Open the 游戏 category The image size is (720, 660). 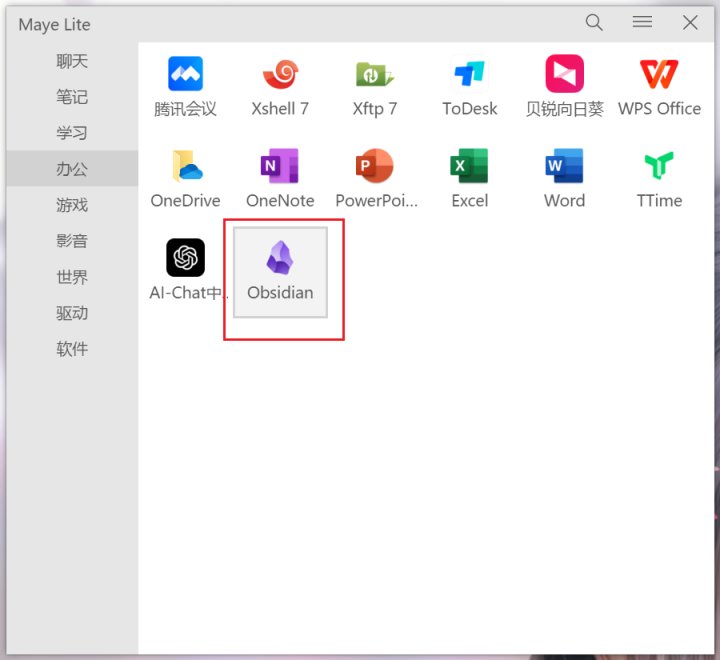[72, 205]
